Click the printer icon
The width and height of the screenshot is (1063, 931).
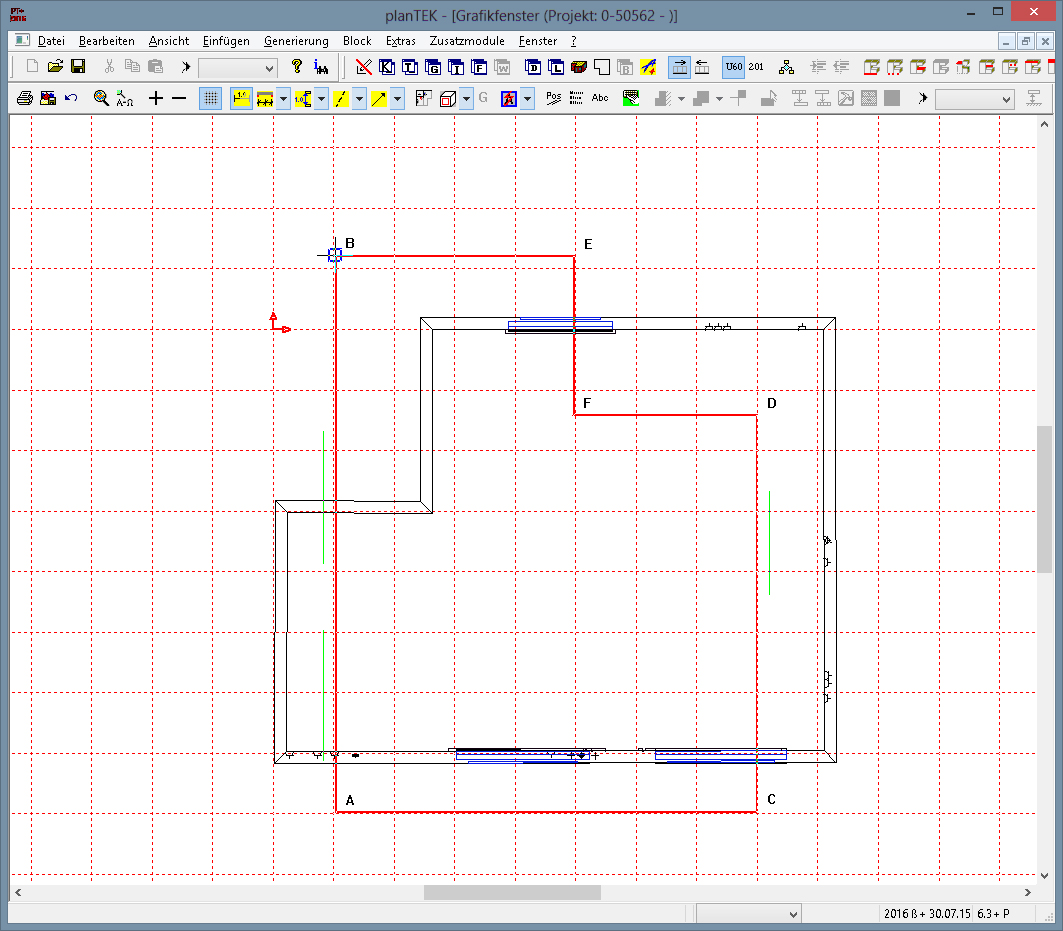[x=25, y=98]
